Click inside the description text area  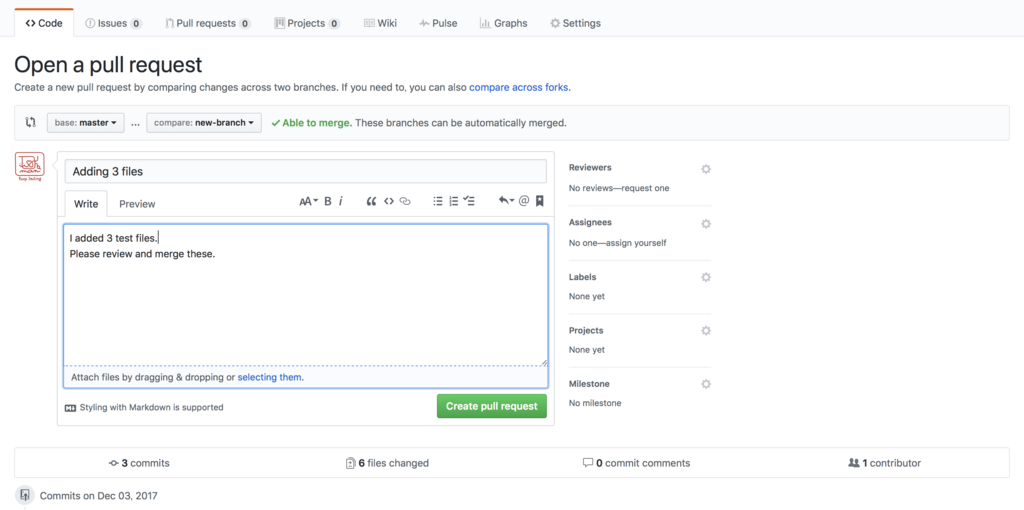(306, 295)
